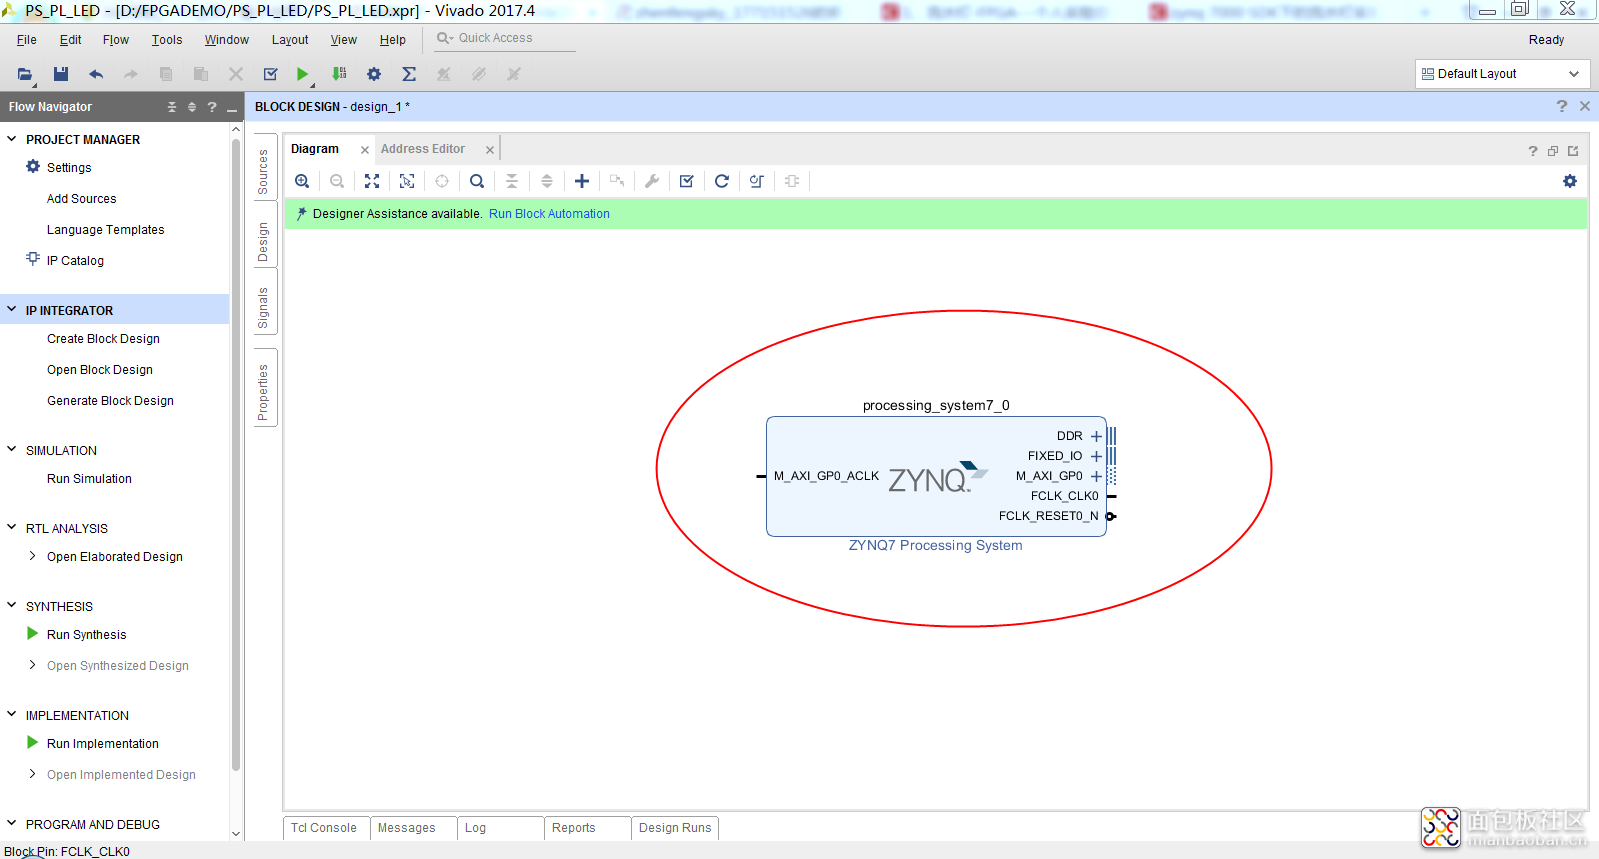
Task: Expand the FIXED_IO interface plus
Action: click(x=1096, y=456)
